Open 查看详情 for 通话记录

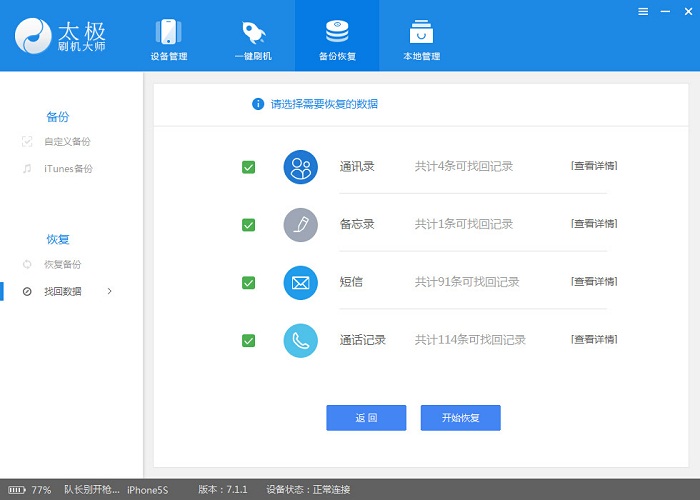pos(594,340)
